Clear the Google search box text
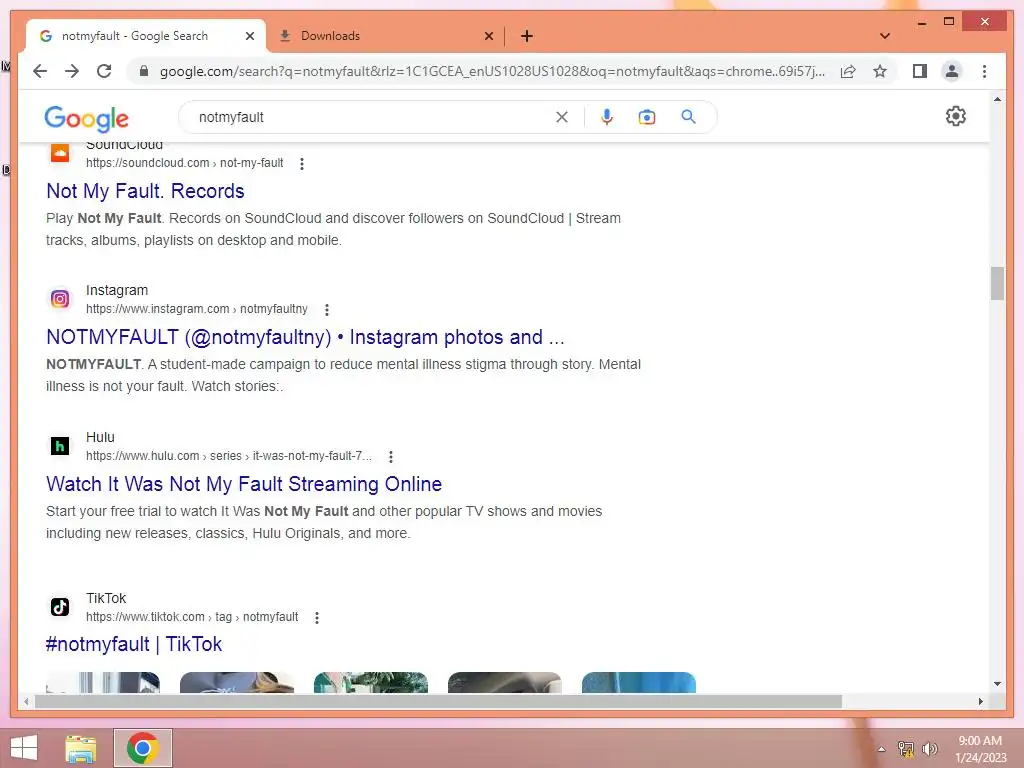Screen dimensions: 1024x768 coord(562,117)
